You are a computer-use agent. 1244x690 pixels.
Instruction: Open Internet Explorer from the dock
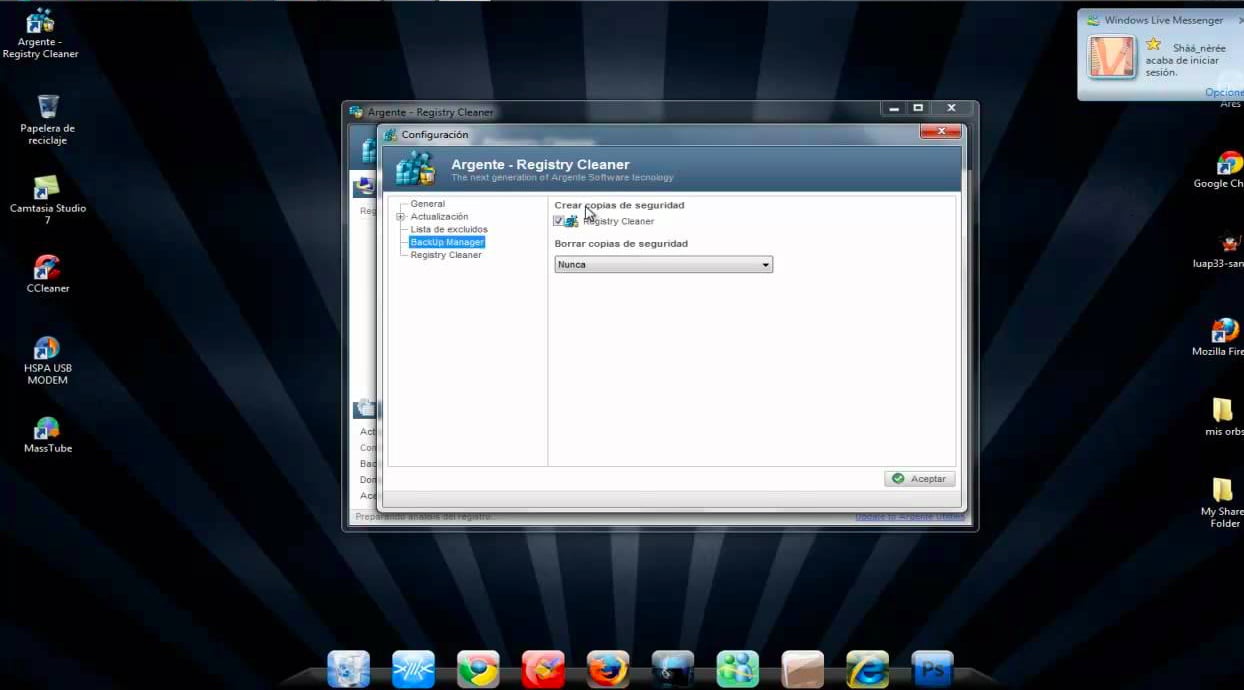867,669
